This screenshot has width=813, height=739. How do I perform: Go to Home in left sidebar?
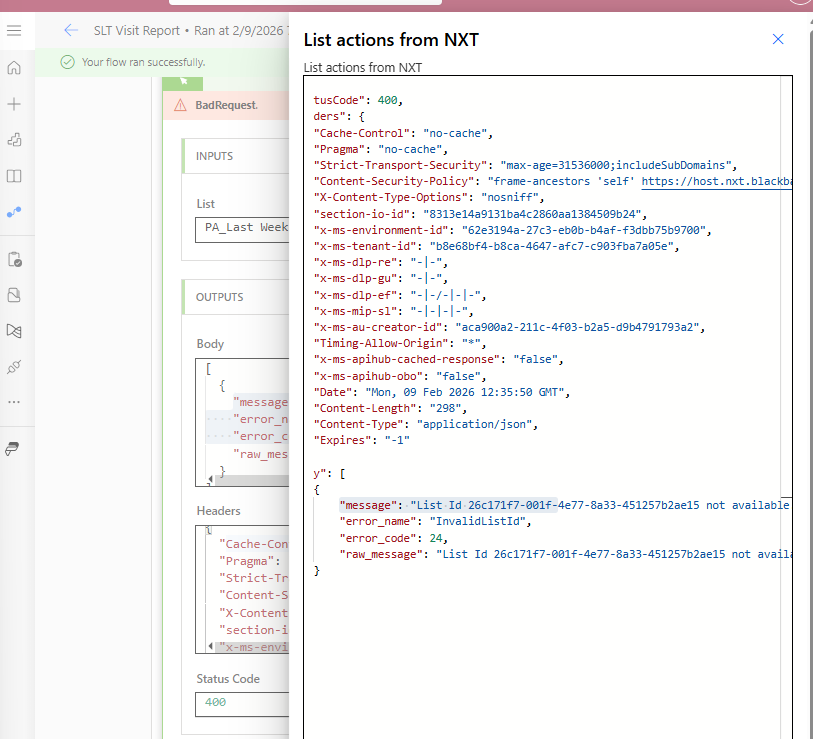click(x=14, y=67)
